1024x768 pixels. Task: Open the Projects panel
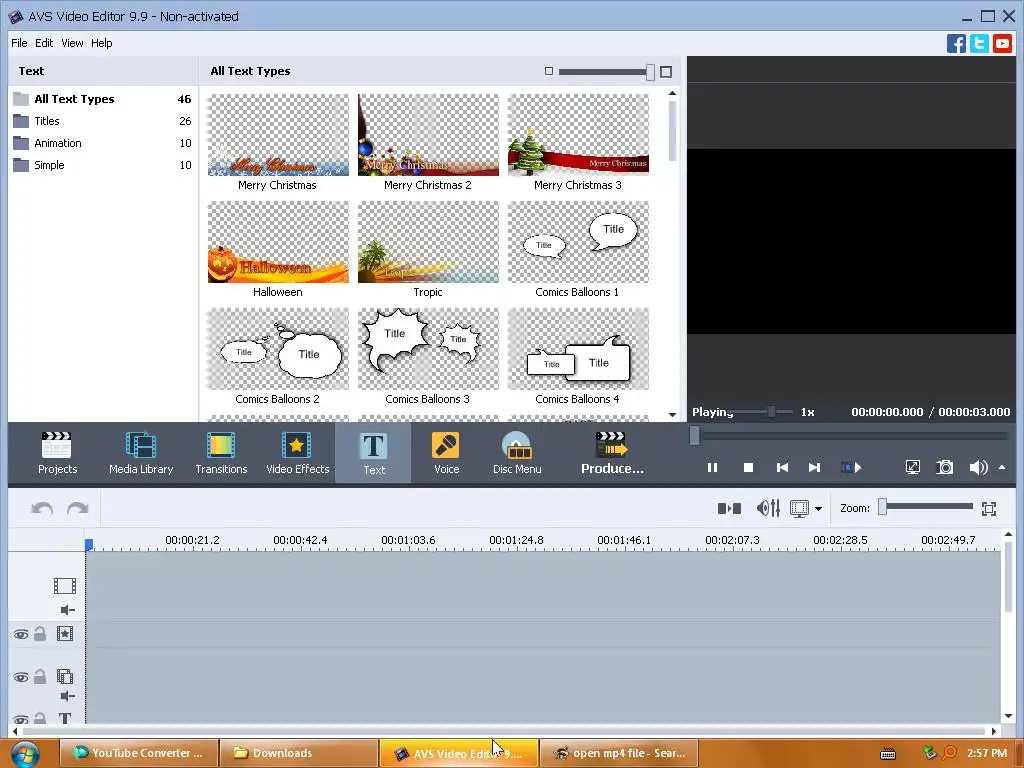tap(57, 453)
